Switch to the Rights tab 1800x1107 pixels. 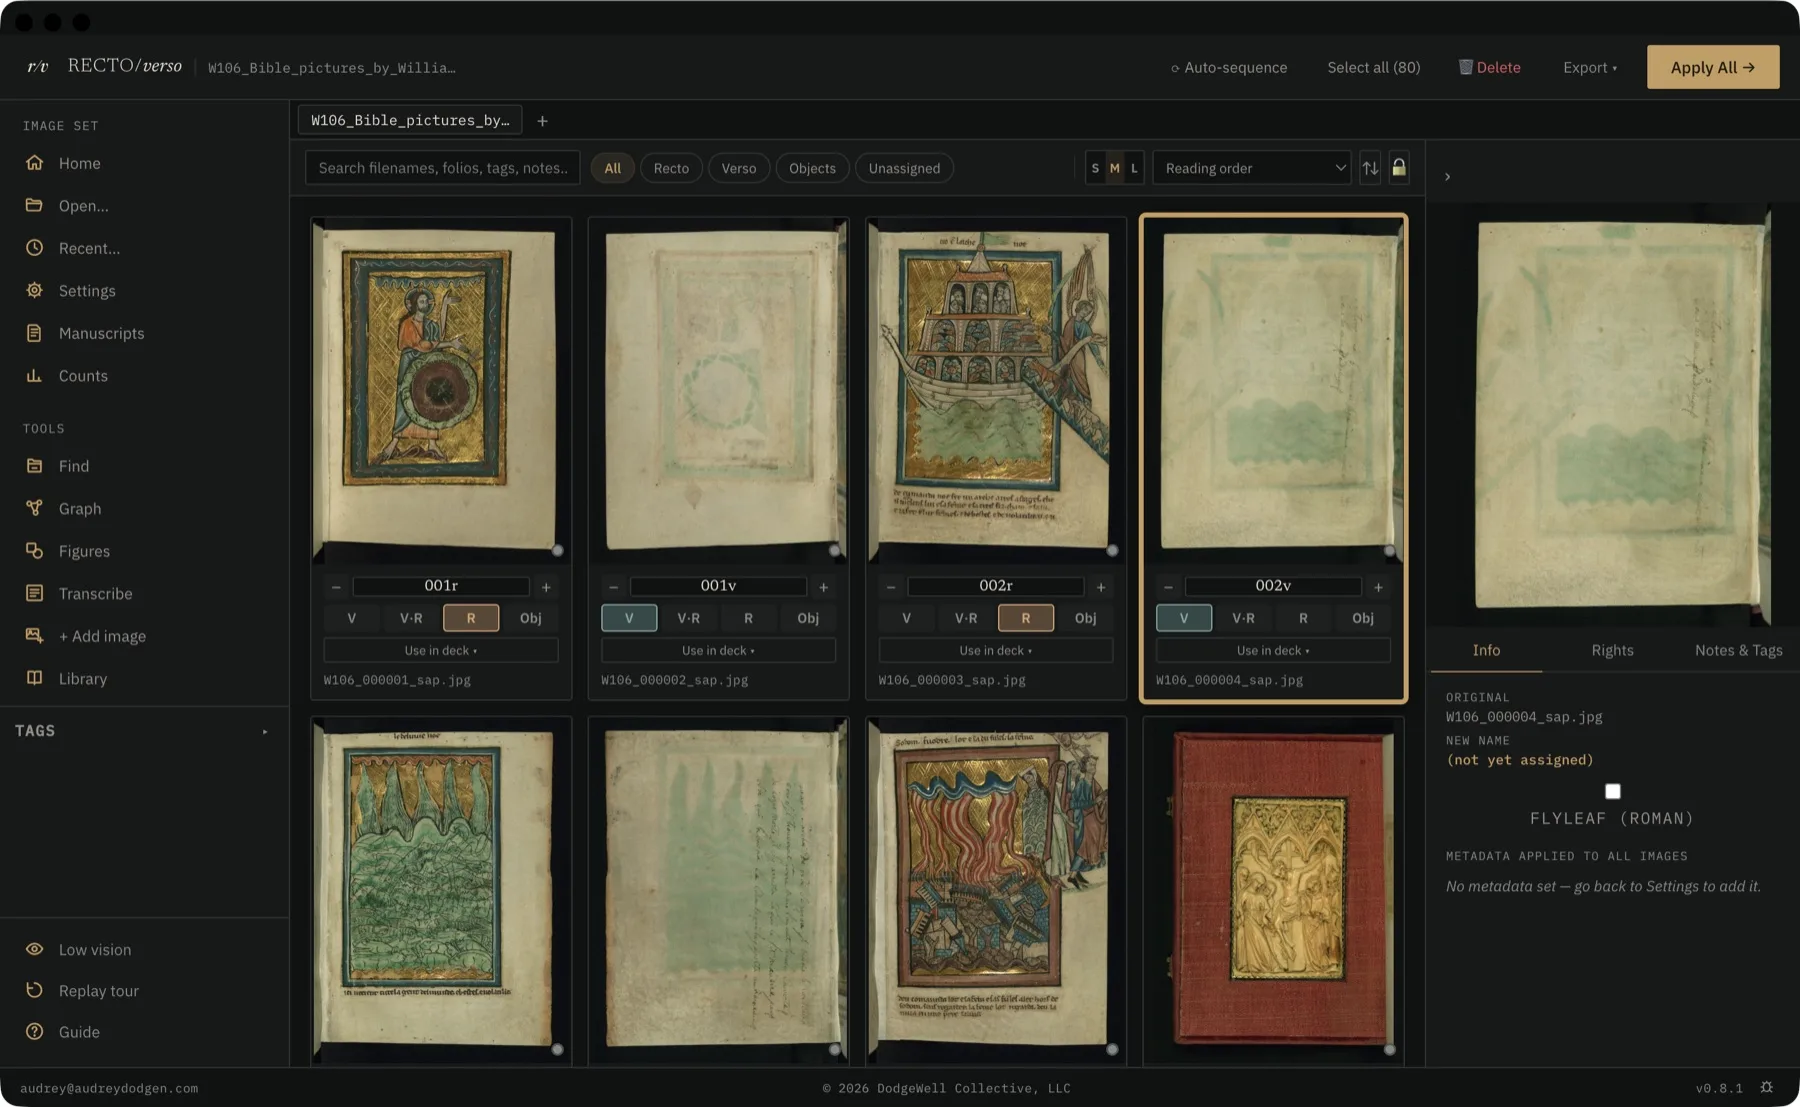(x=1612, y=650)
